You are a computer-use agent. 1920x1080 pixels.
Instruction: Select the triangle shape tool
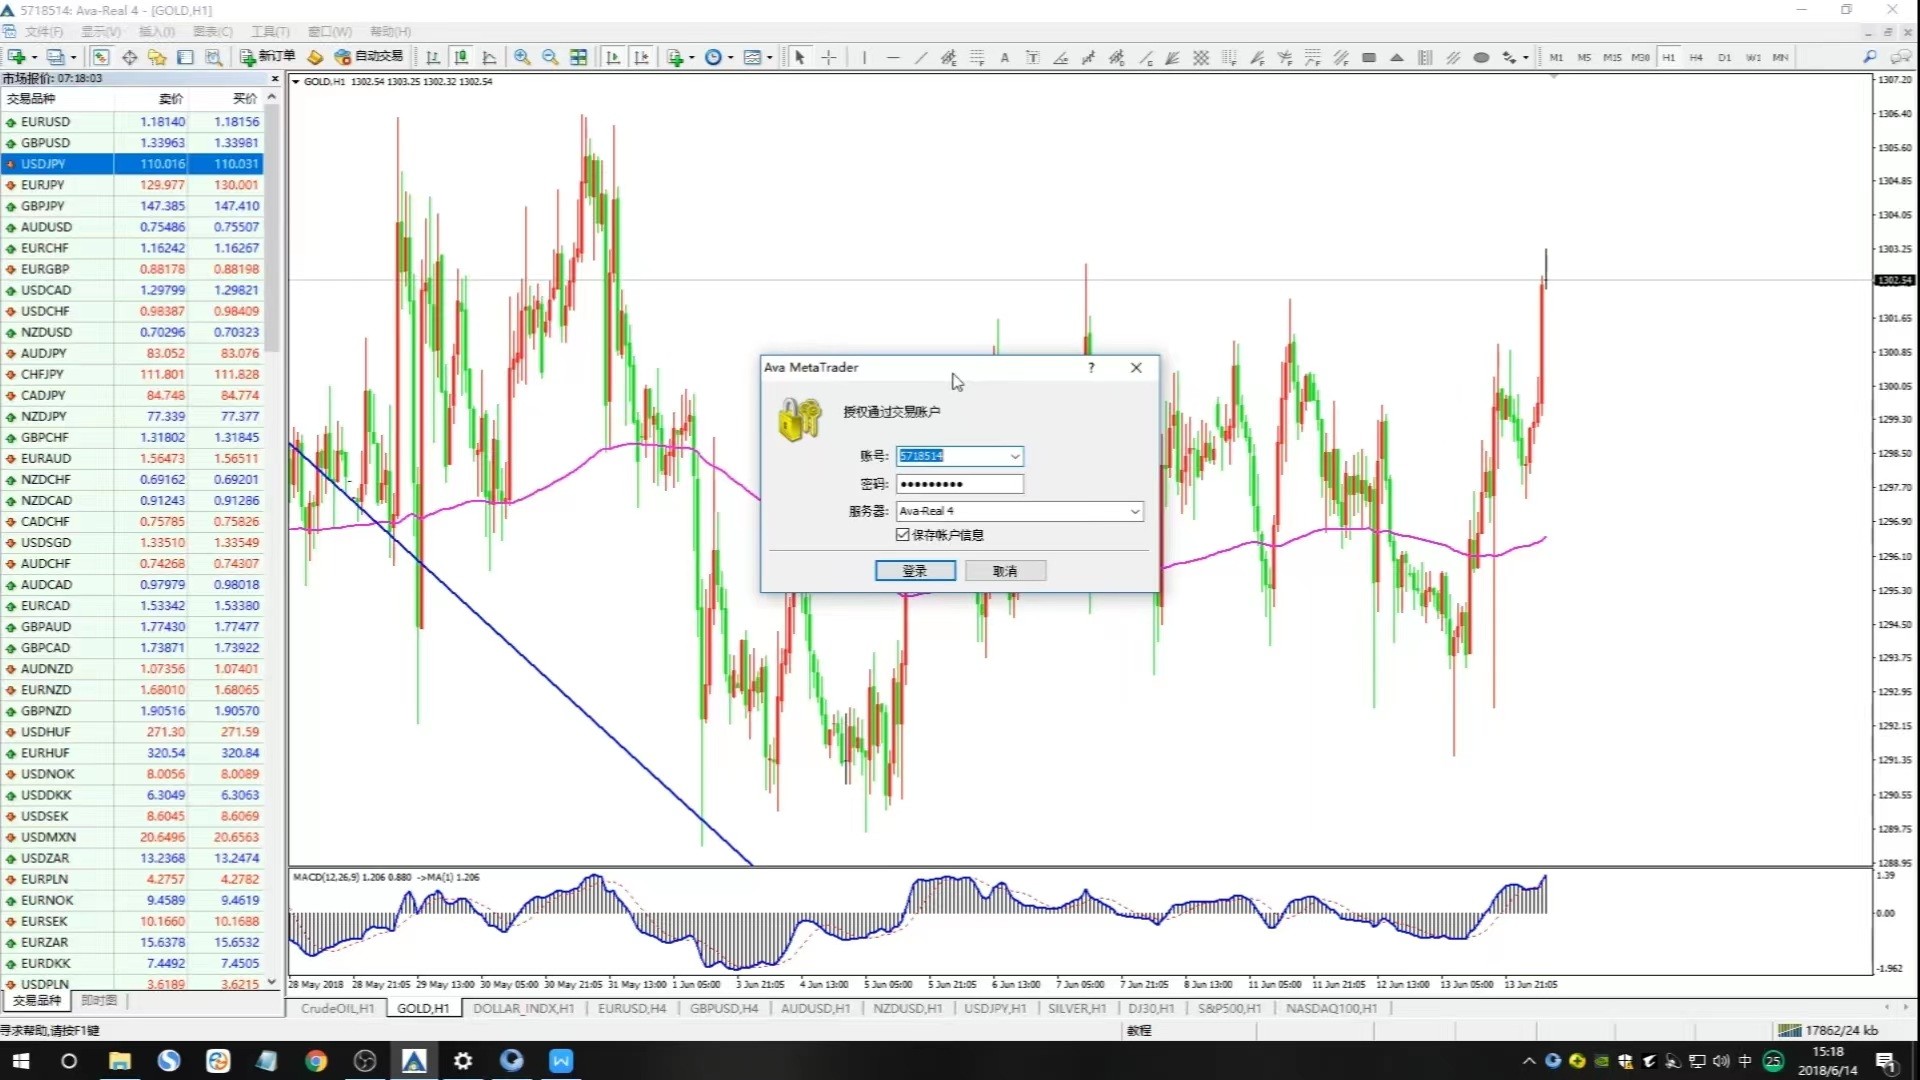[1397, 57]
